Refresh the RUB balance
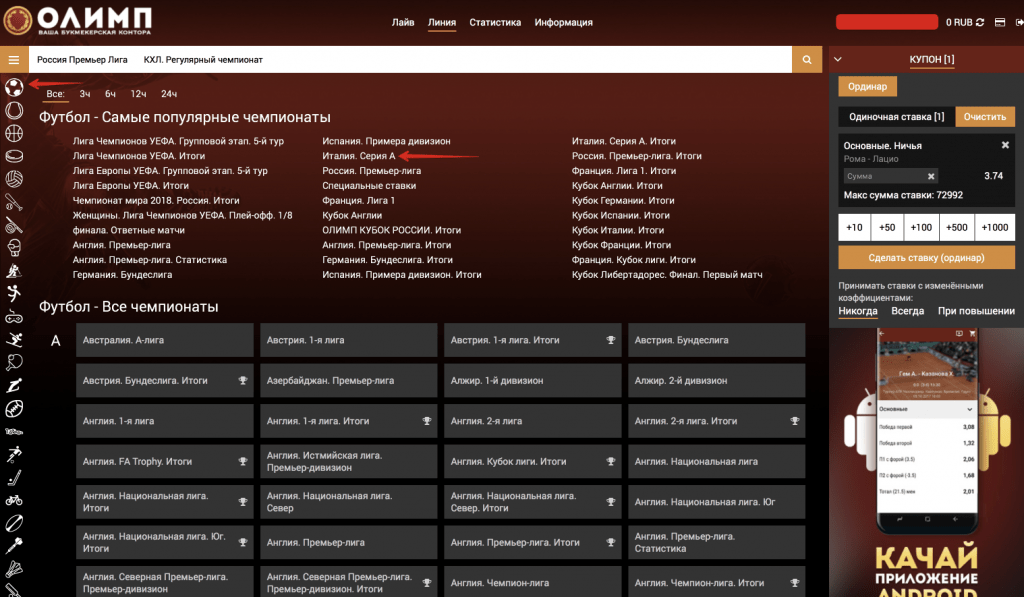The height and width of the screenshot is (597, 1024). pyautogui.click(x=979, y=22)
